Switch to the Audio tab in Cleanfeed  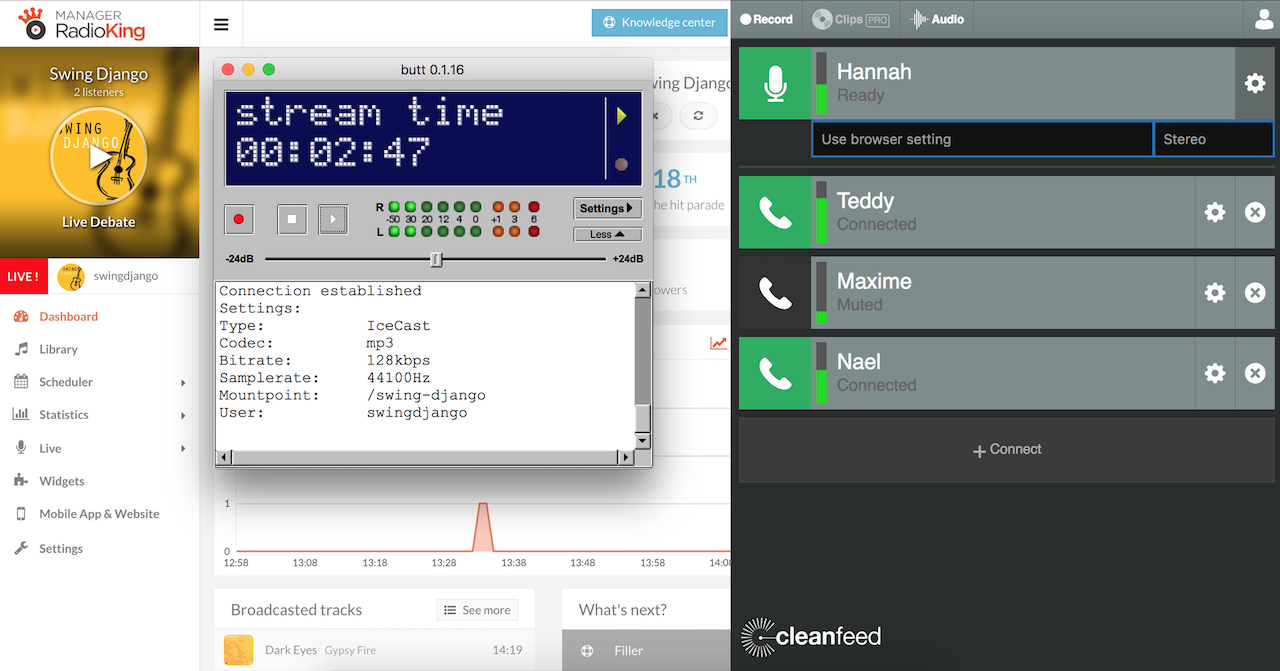937,19
